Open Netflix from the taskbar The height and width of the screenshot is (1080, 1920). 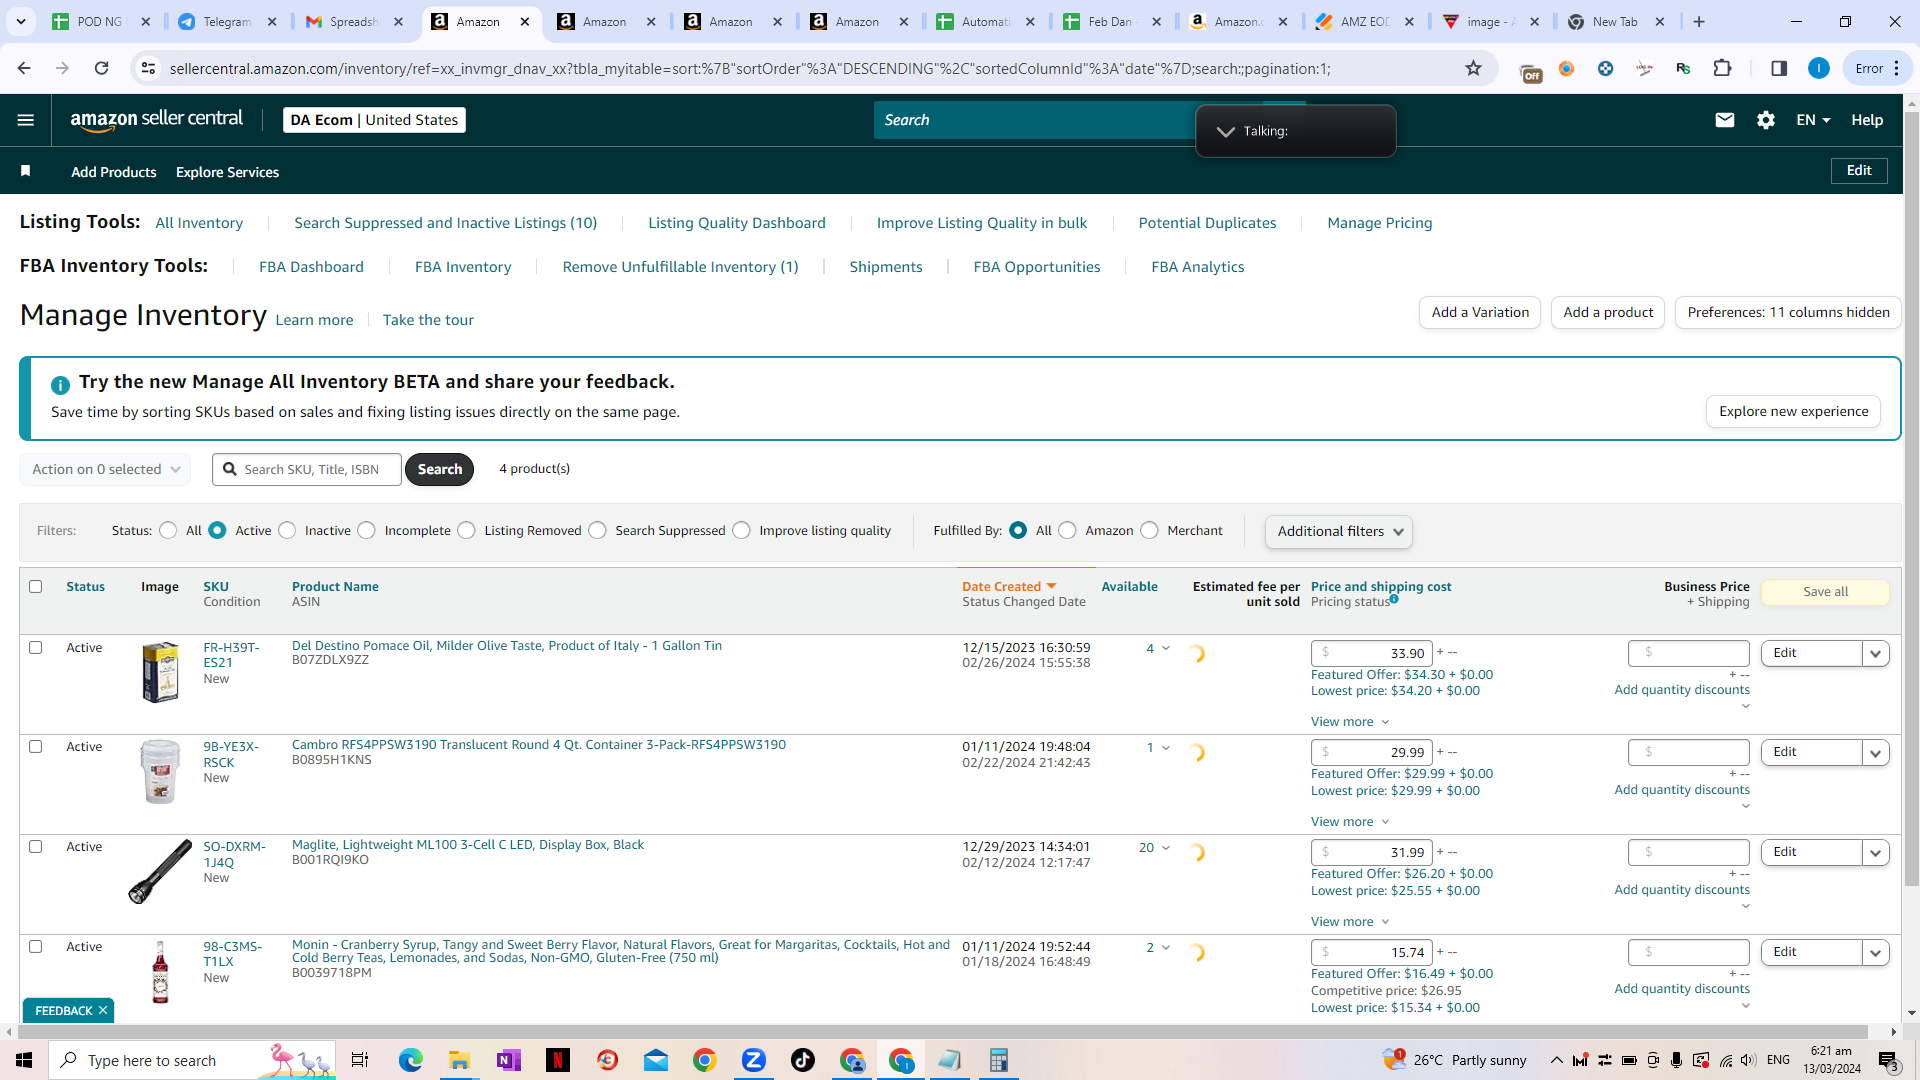click(x=557, y=1060)
